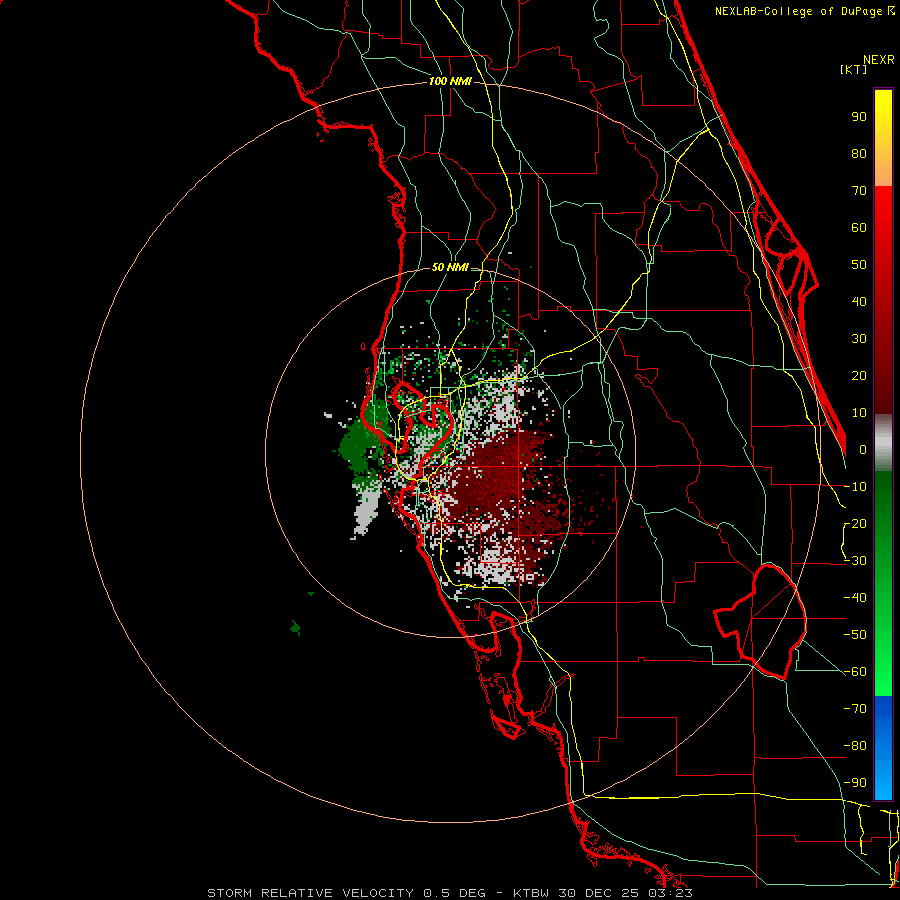Click the 30 value on the velocity scale
900x900 pixels.
[x=859, y=339]
